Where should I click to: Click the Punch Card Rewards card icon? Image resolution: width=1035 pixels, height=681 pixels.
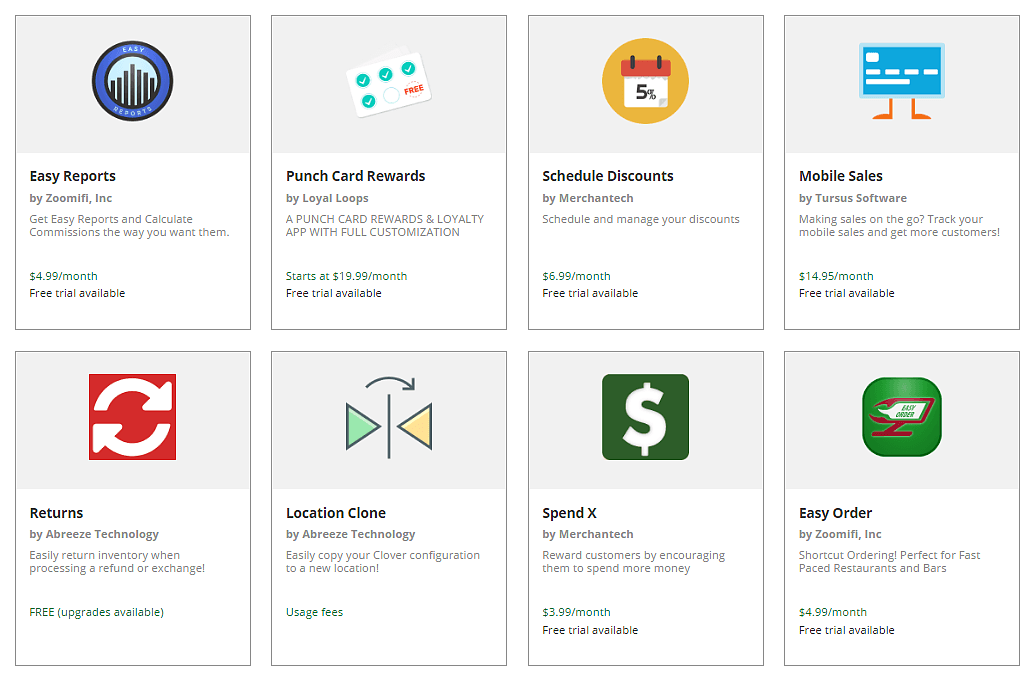point(389,82)
